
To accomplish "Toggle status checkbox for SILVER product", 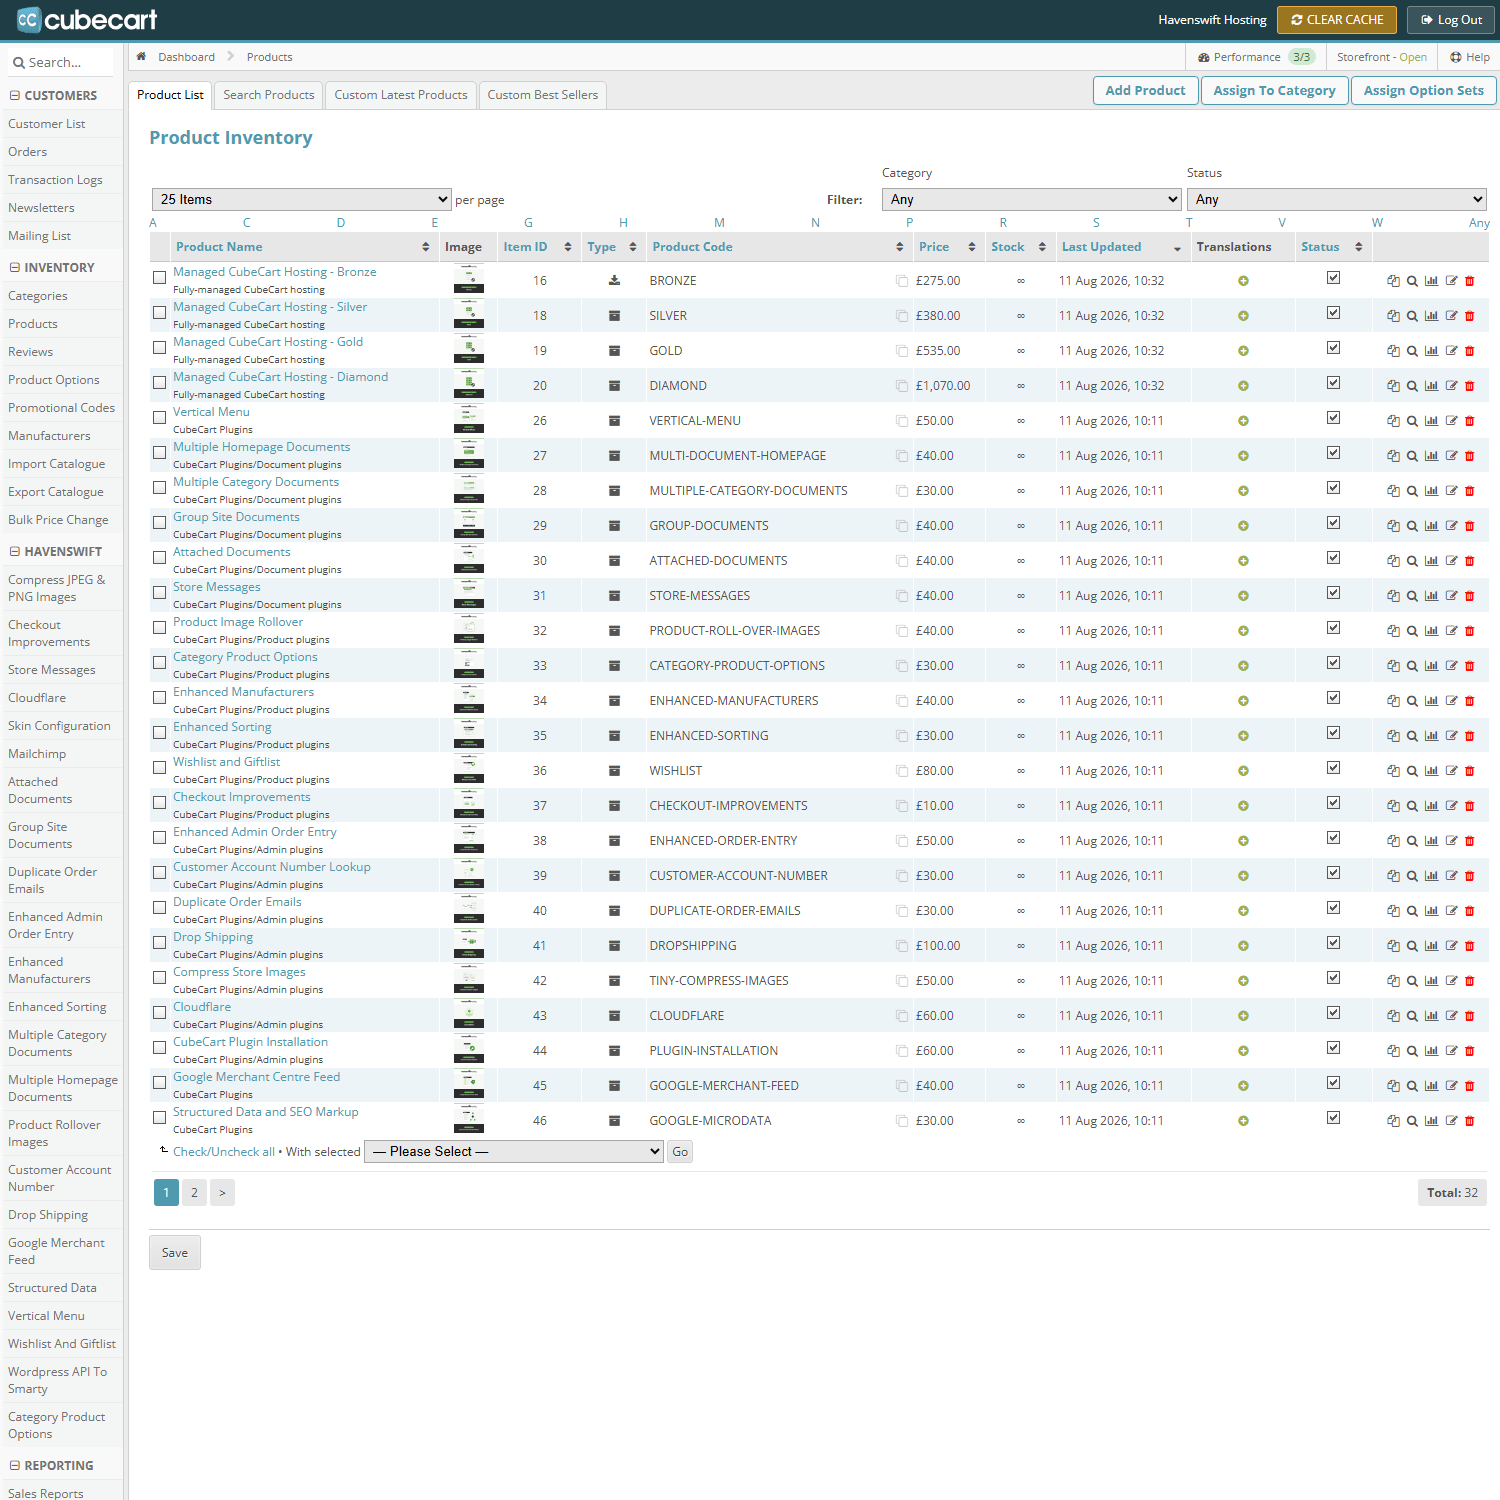I will click(x=1333, y=313).
